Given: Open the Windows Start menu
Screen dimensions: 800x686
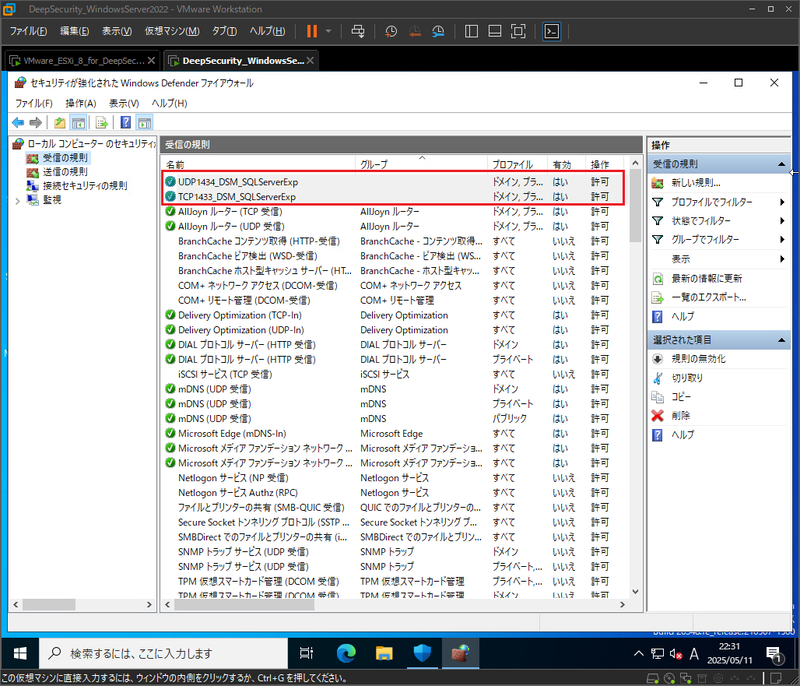Looking at the screenshot, I should pyautogui.click(x=20, y=653).
